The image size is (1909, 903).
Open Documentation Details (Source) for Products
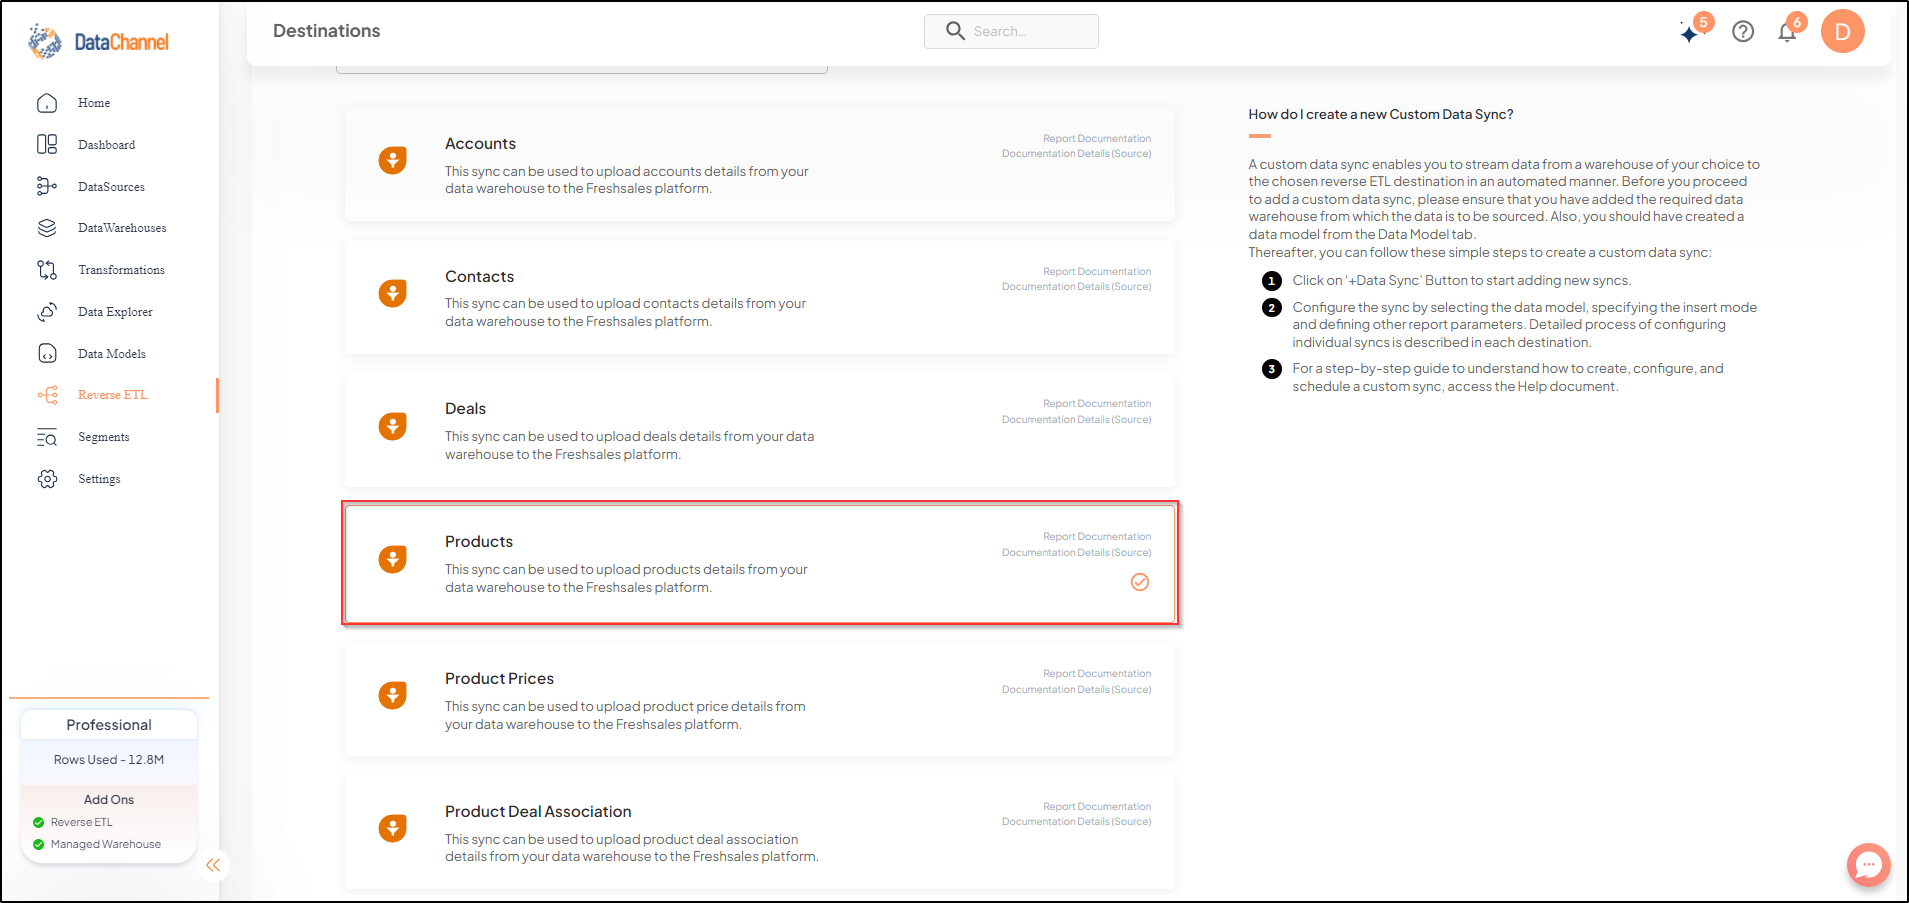coord(1077,553)
